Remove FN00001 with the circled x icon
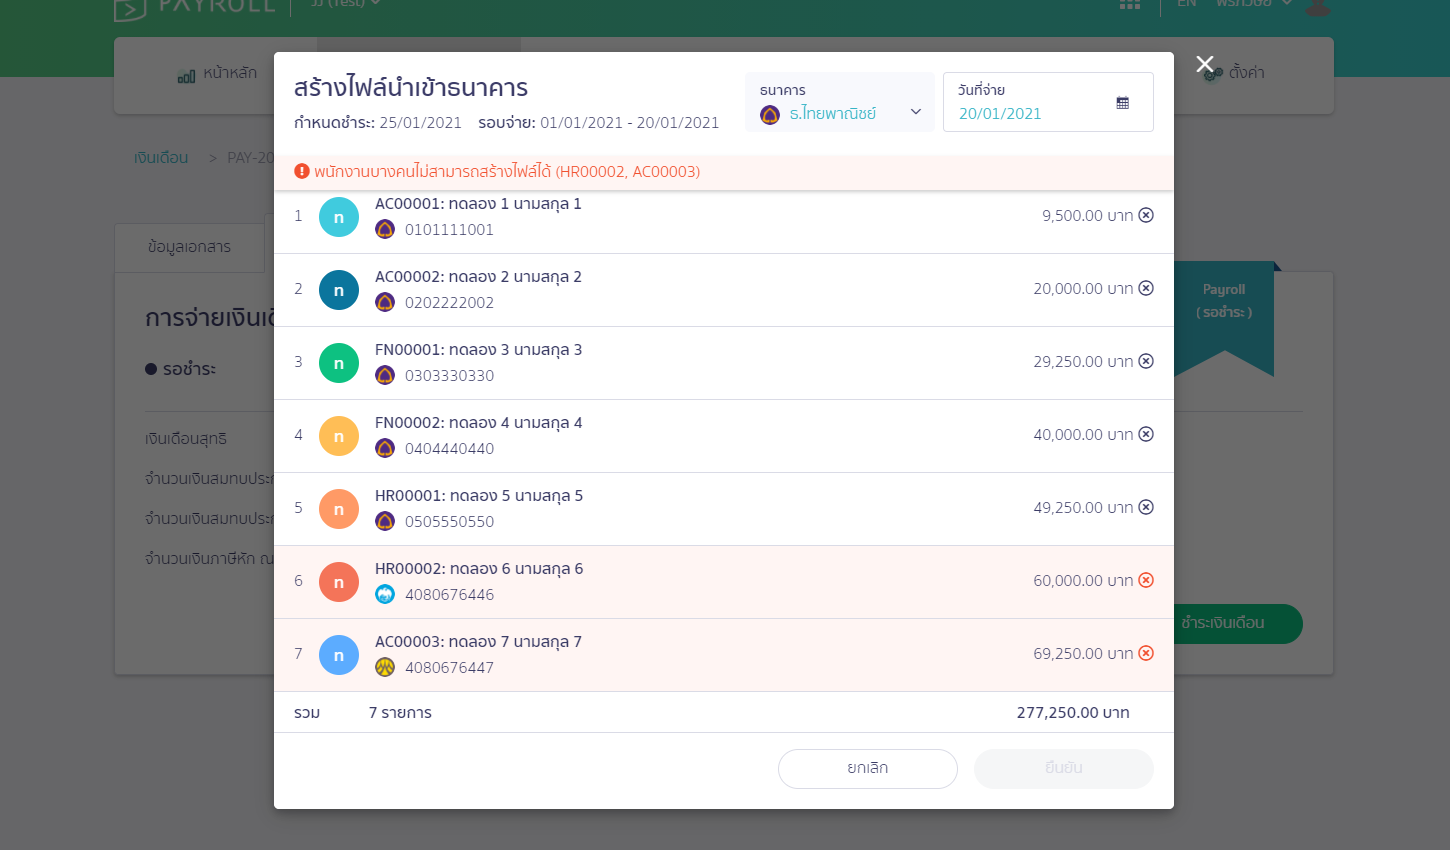 pyautogui.click(x=1146, y=361)
